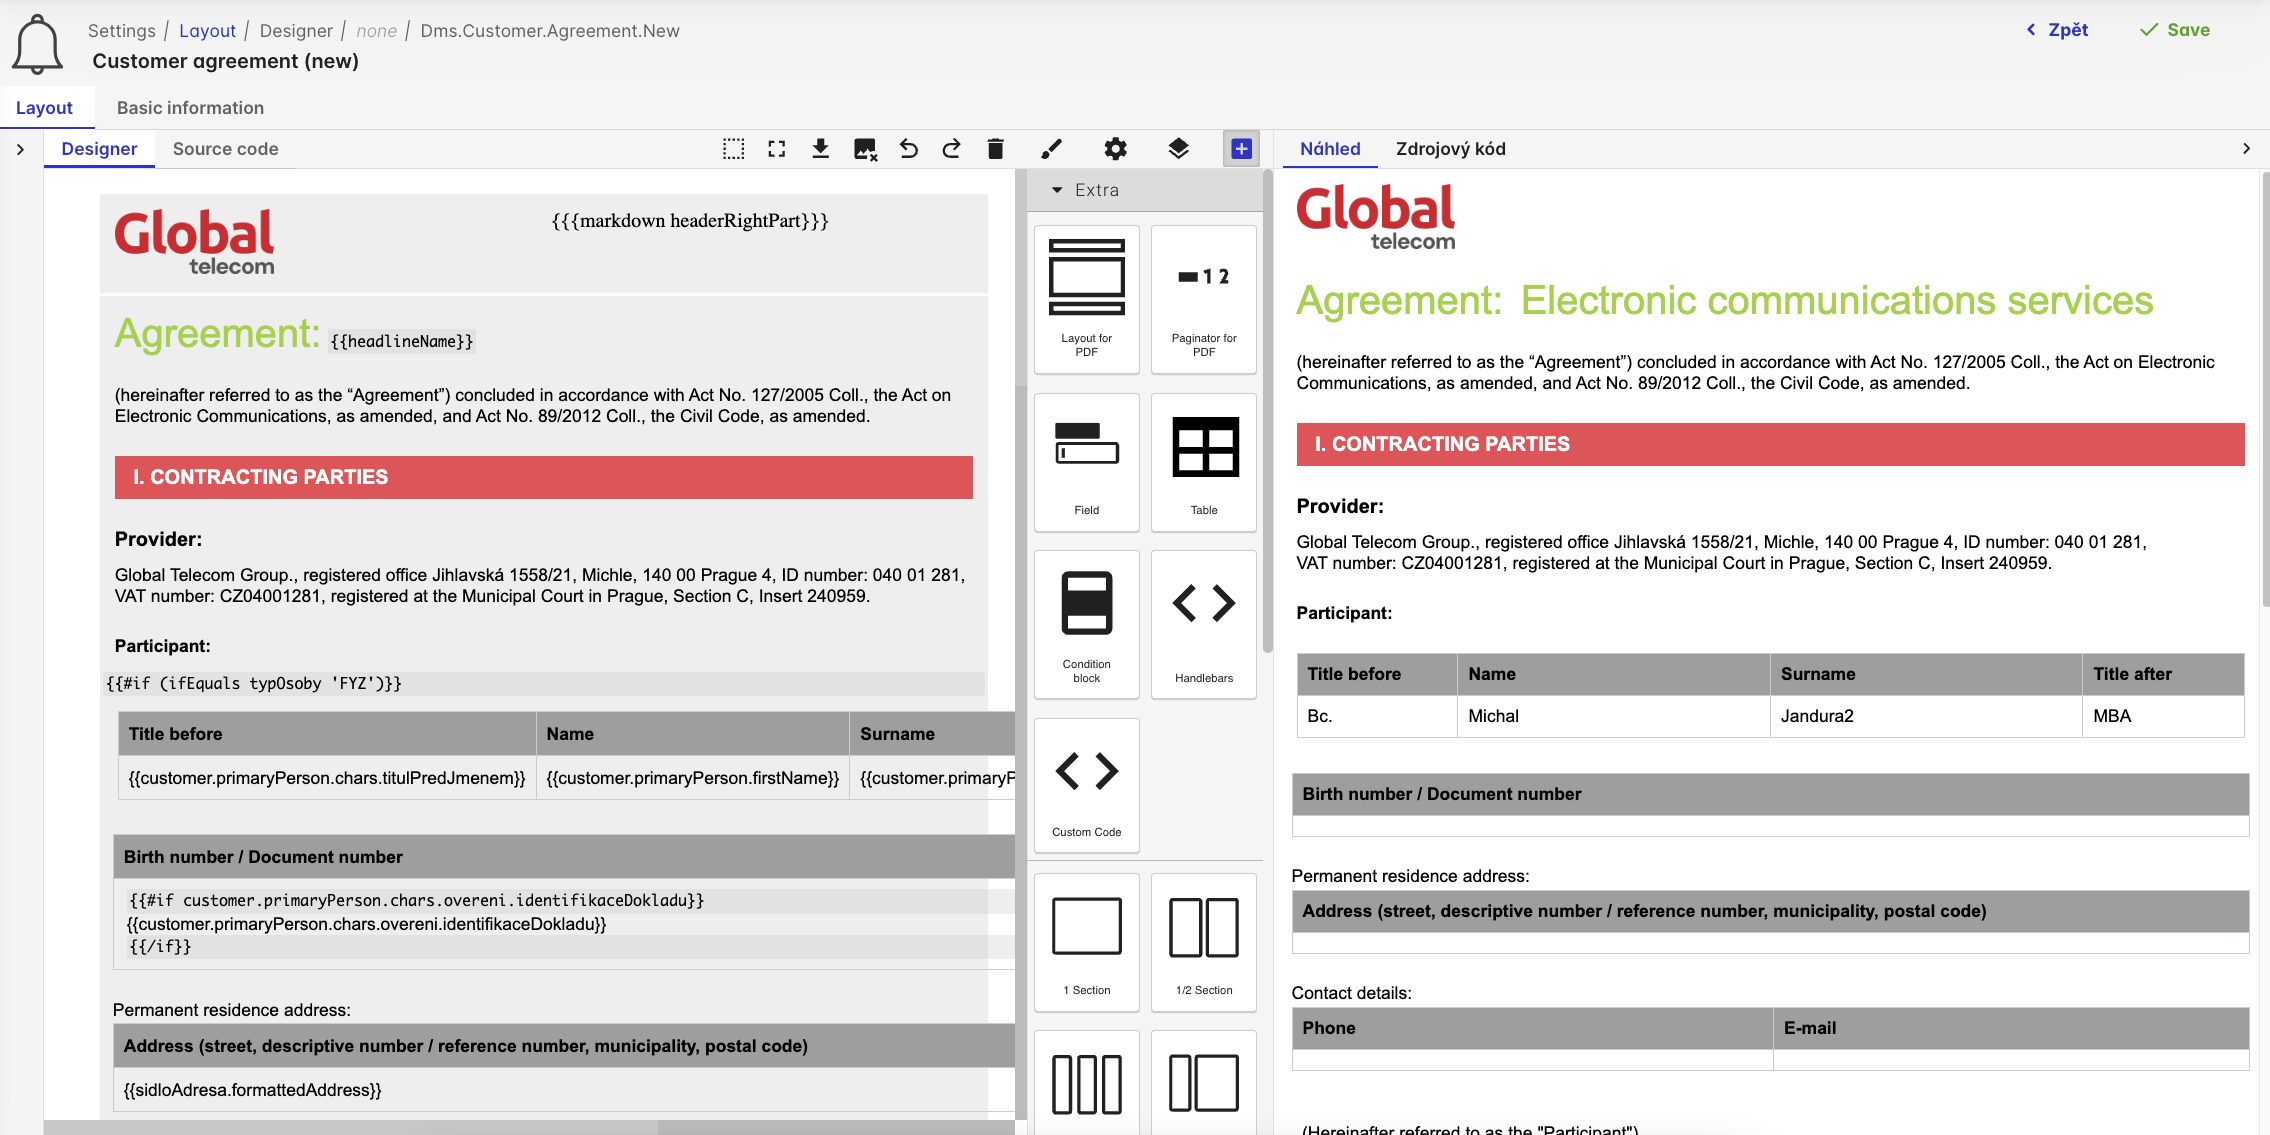Screen dimensions: 2270x1135
Task: Expand the right panel chevron
Action: pyautogui.click(x=2247, y=148)
